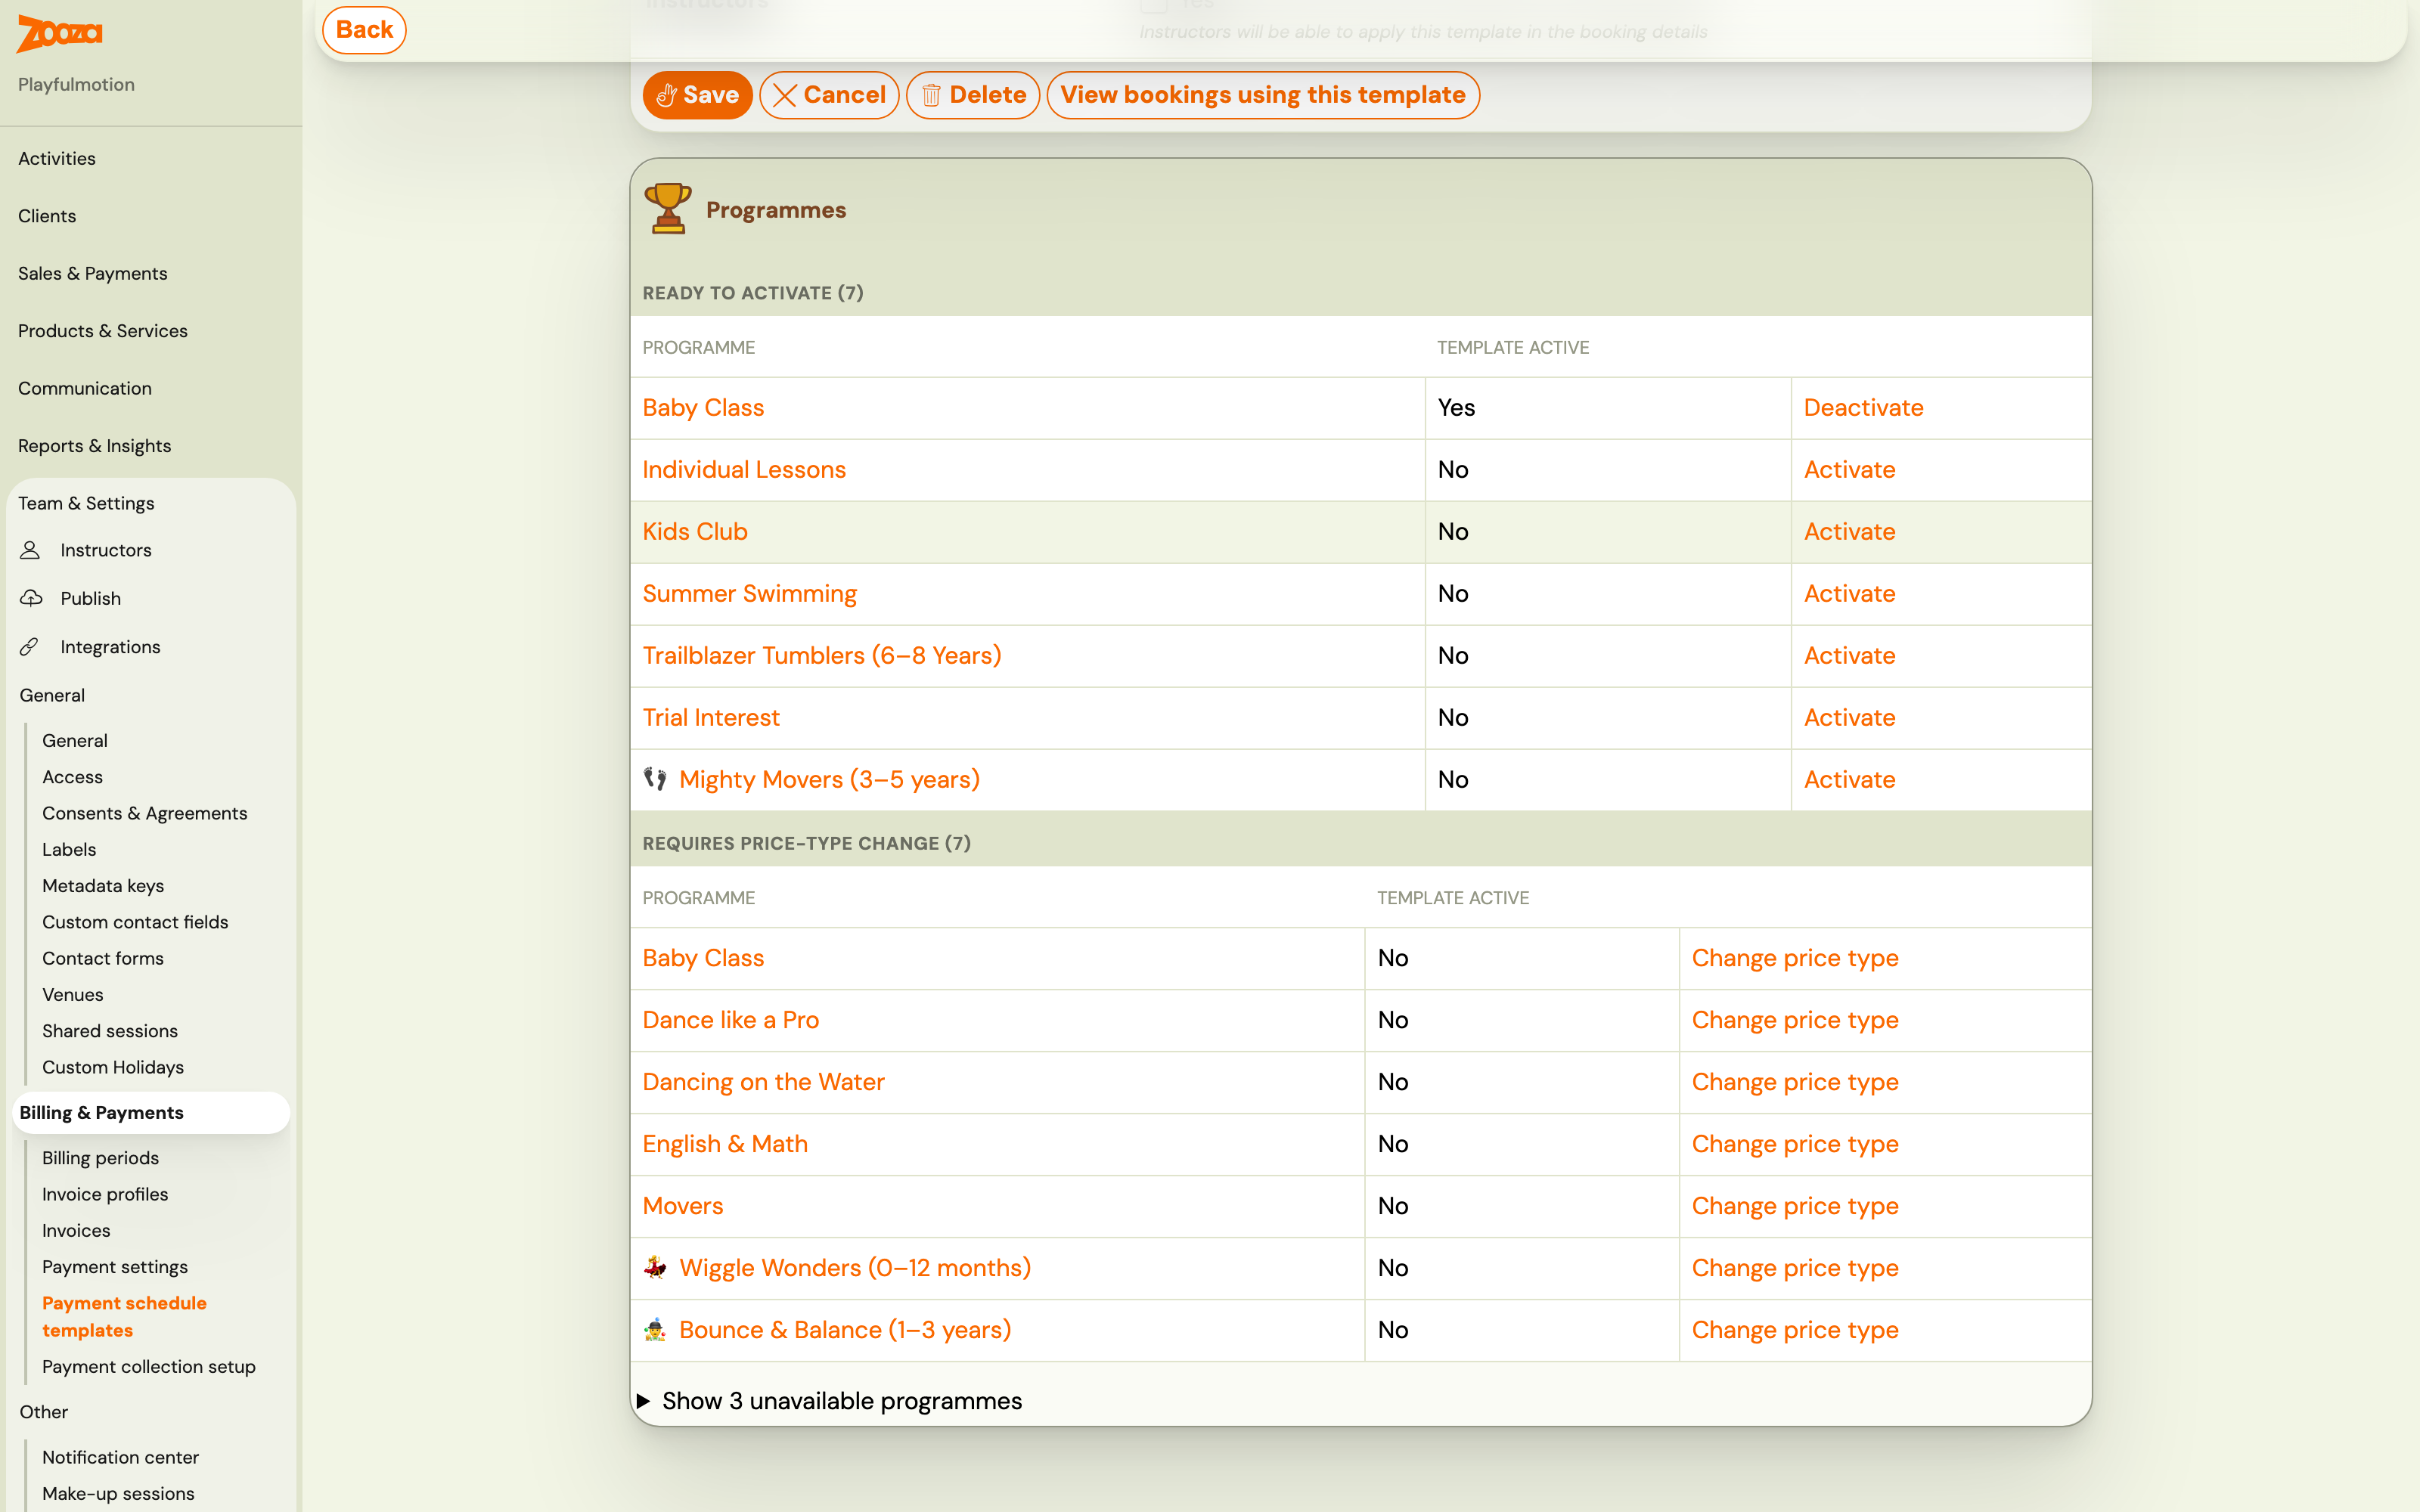Open Dance like a Pro programme
This screenshot has height=1512, width=2420.
tap(731, 1020)
